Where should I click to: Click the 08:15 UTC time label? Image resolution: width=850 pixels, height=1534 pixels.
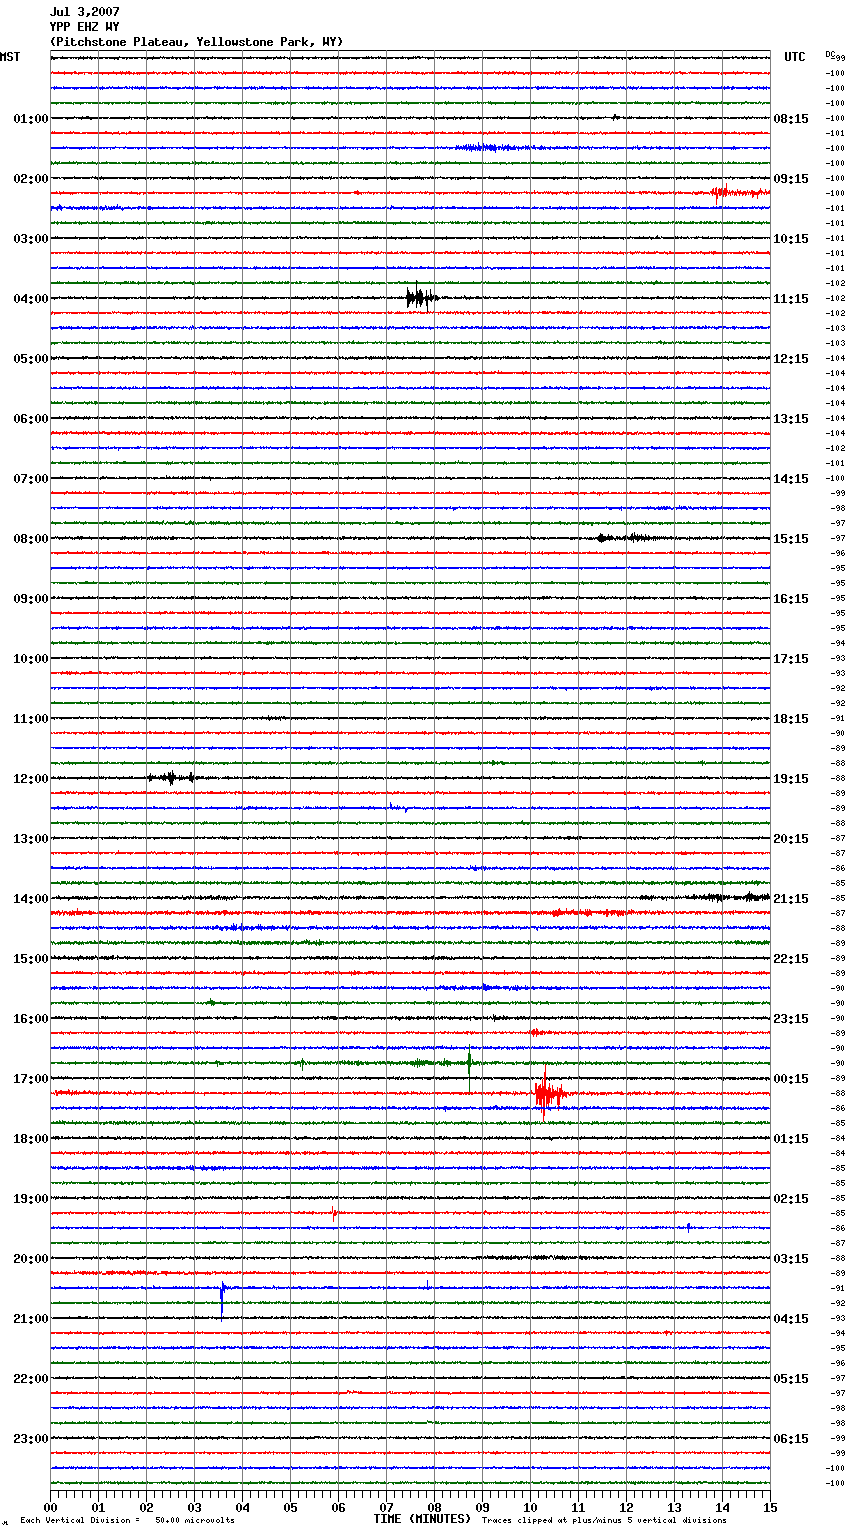791,119
